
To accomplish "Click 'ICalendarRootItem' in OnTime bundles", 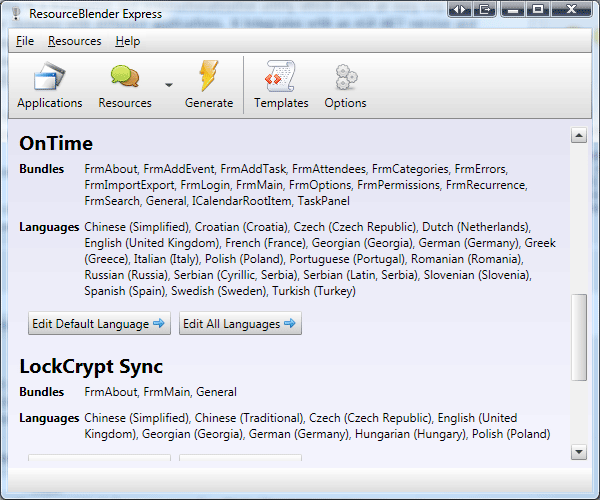I will point(241,201).
